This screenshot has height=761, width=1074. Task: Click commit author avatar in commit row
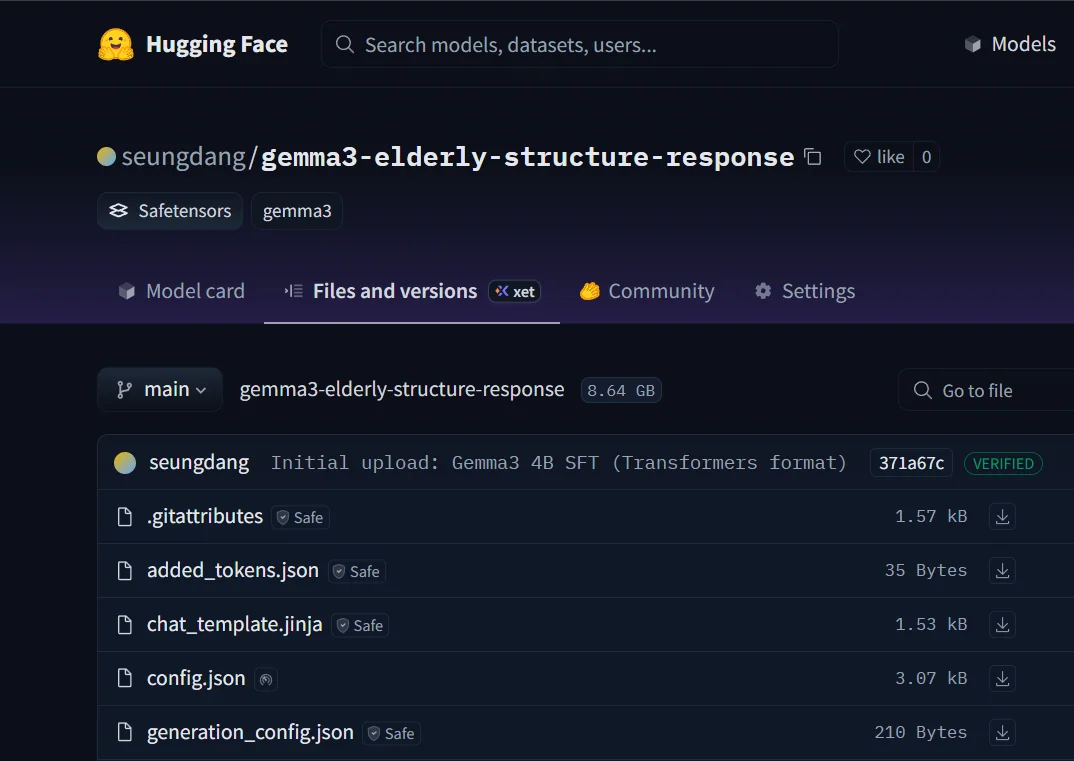coord(125,463)
